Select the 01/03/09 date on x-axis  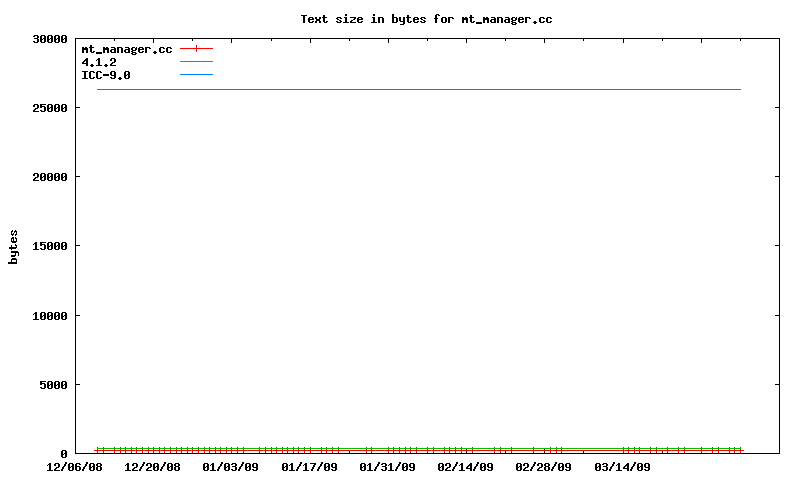pos(230,467)
